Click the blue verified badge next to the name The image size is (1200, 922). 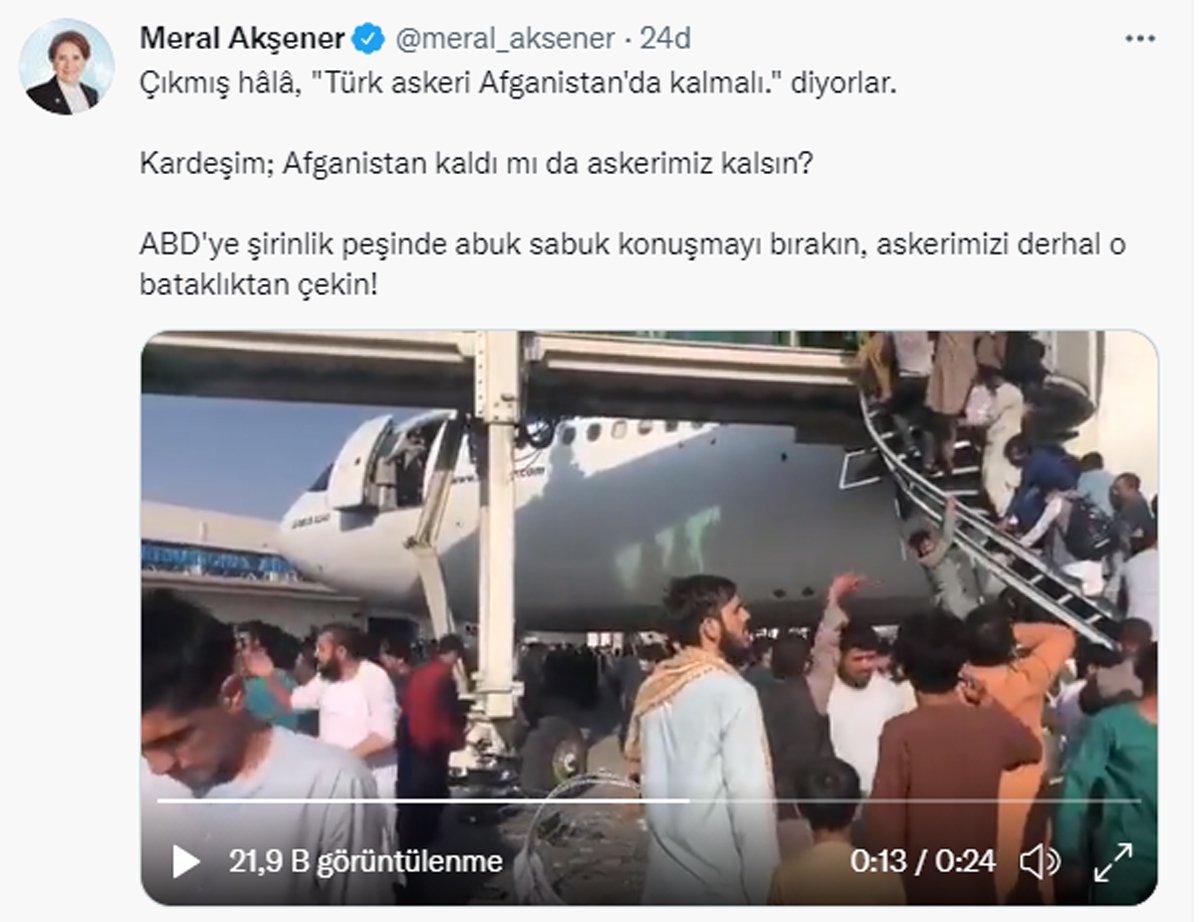(x=370, y=39)
